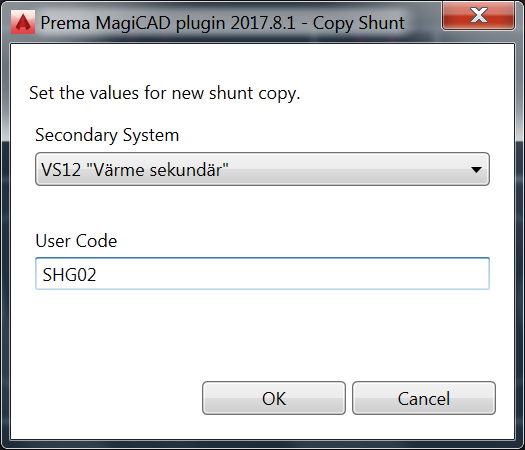Place cursor after SHG02 text
The image size is (525, 450).
pyautogui.click(x=98, y=274)
